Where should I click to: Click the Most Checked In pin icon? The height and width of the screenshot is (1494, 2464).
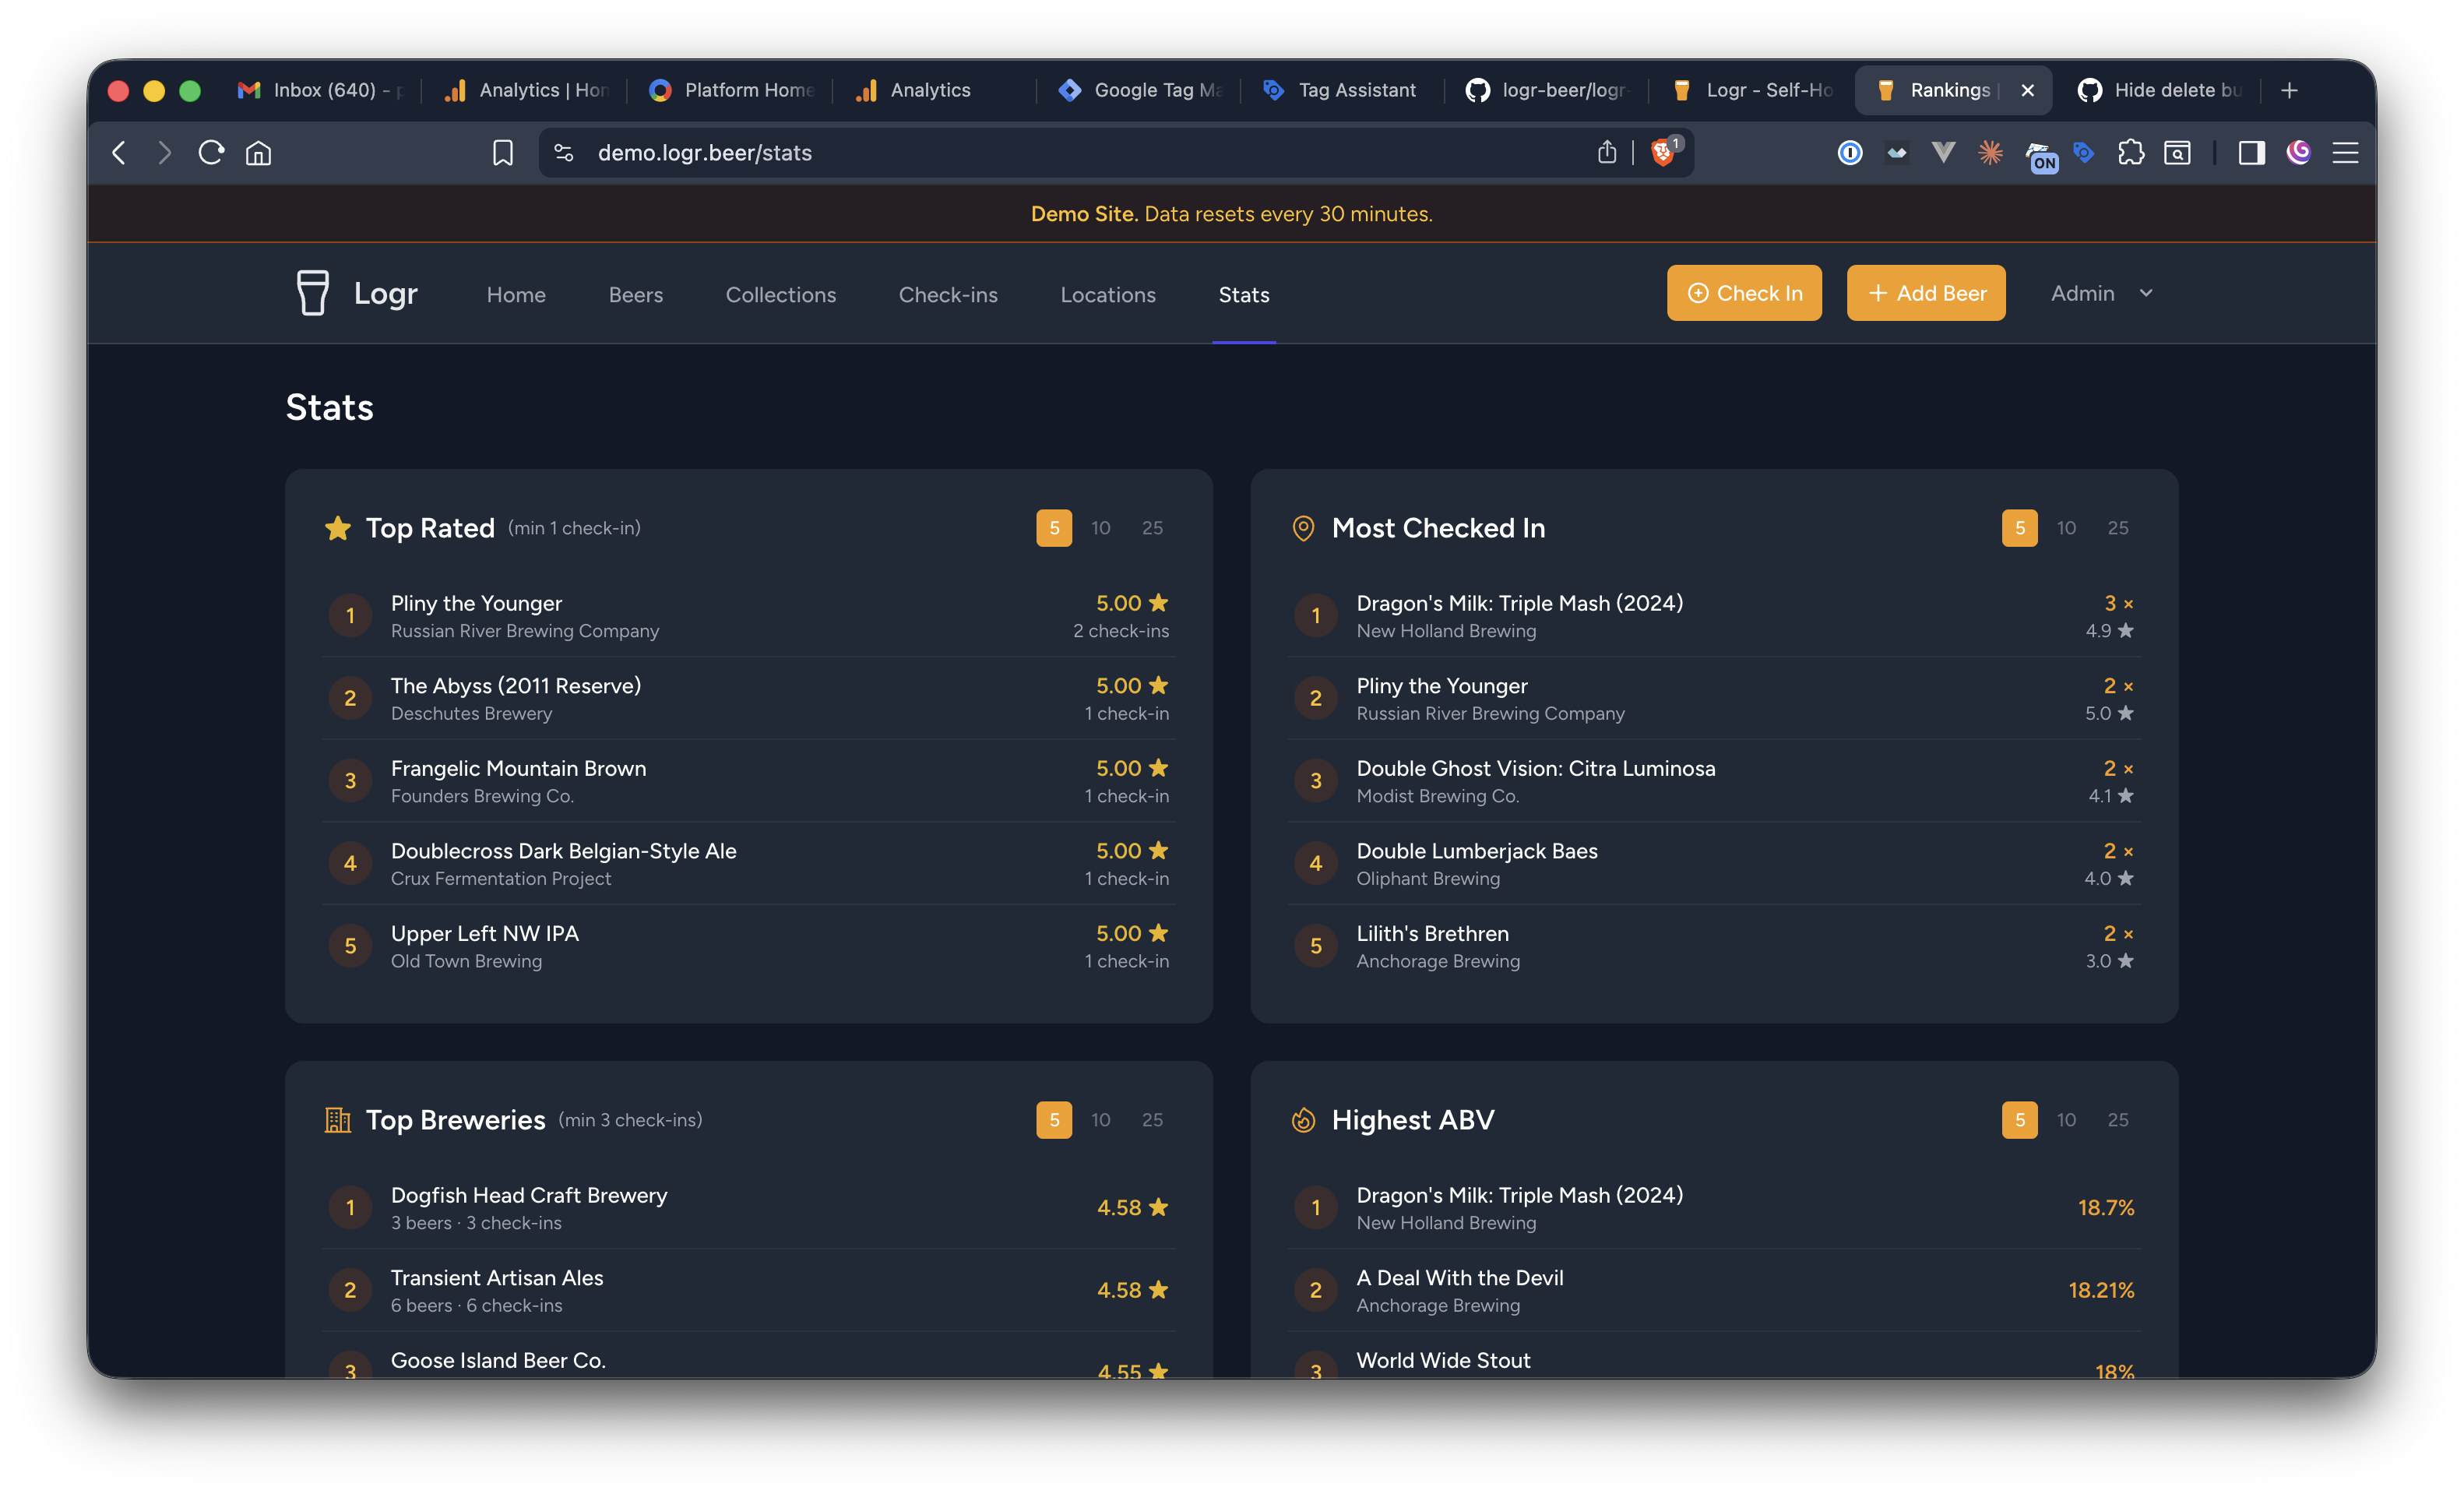tap(1303, 528)
